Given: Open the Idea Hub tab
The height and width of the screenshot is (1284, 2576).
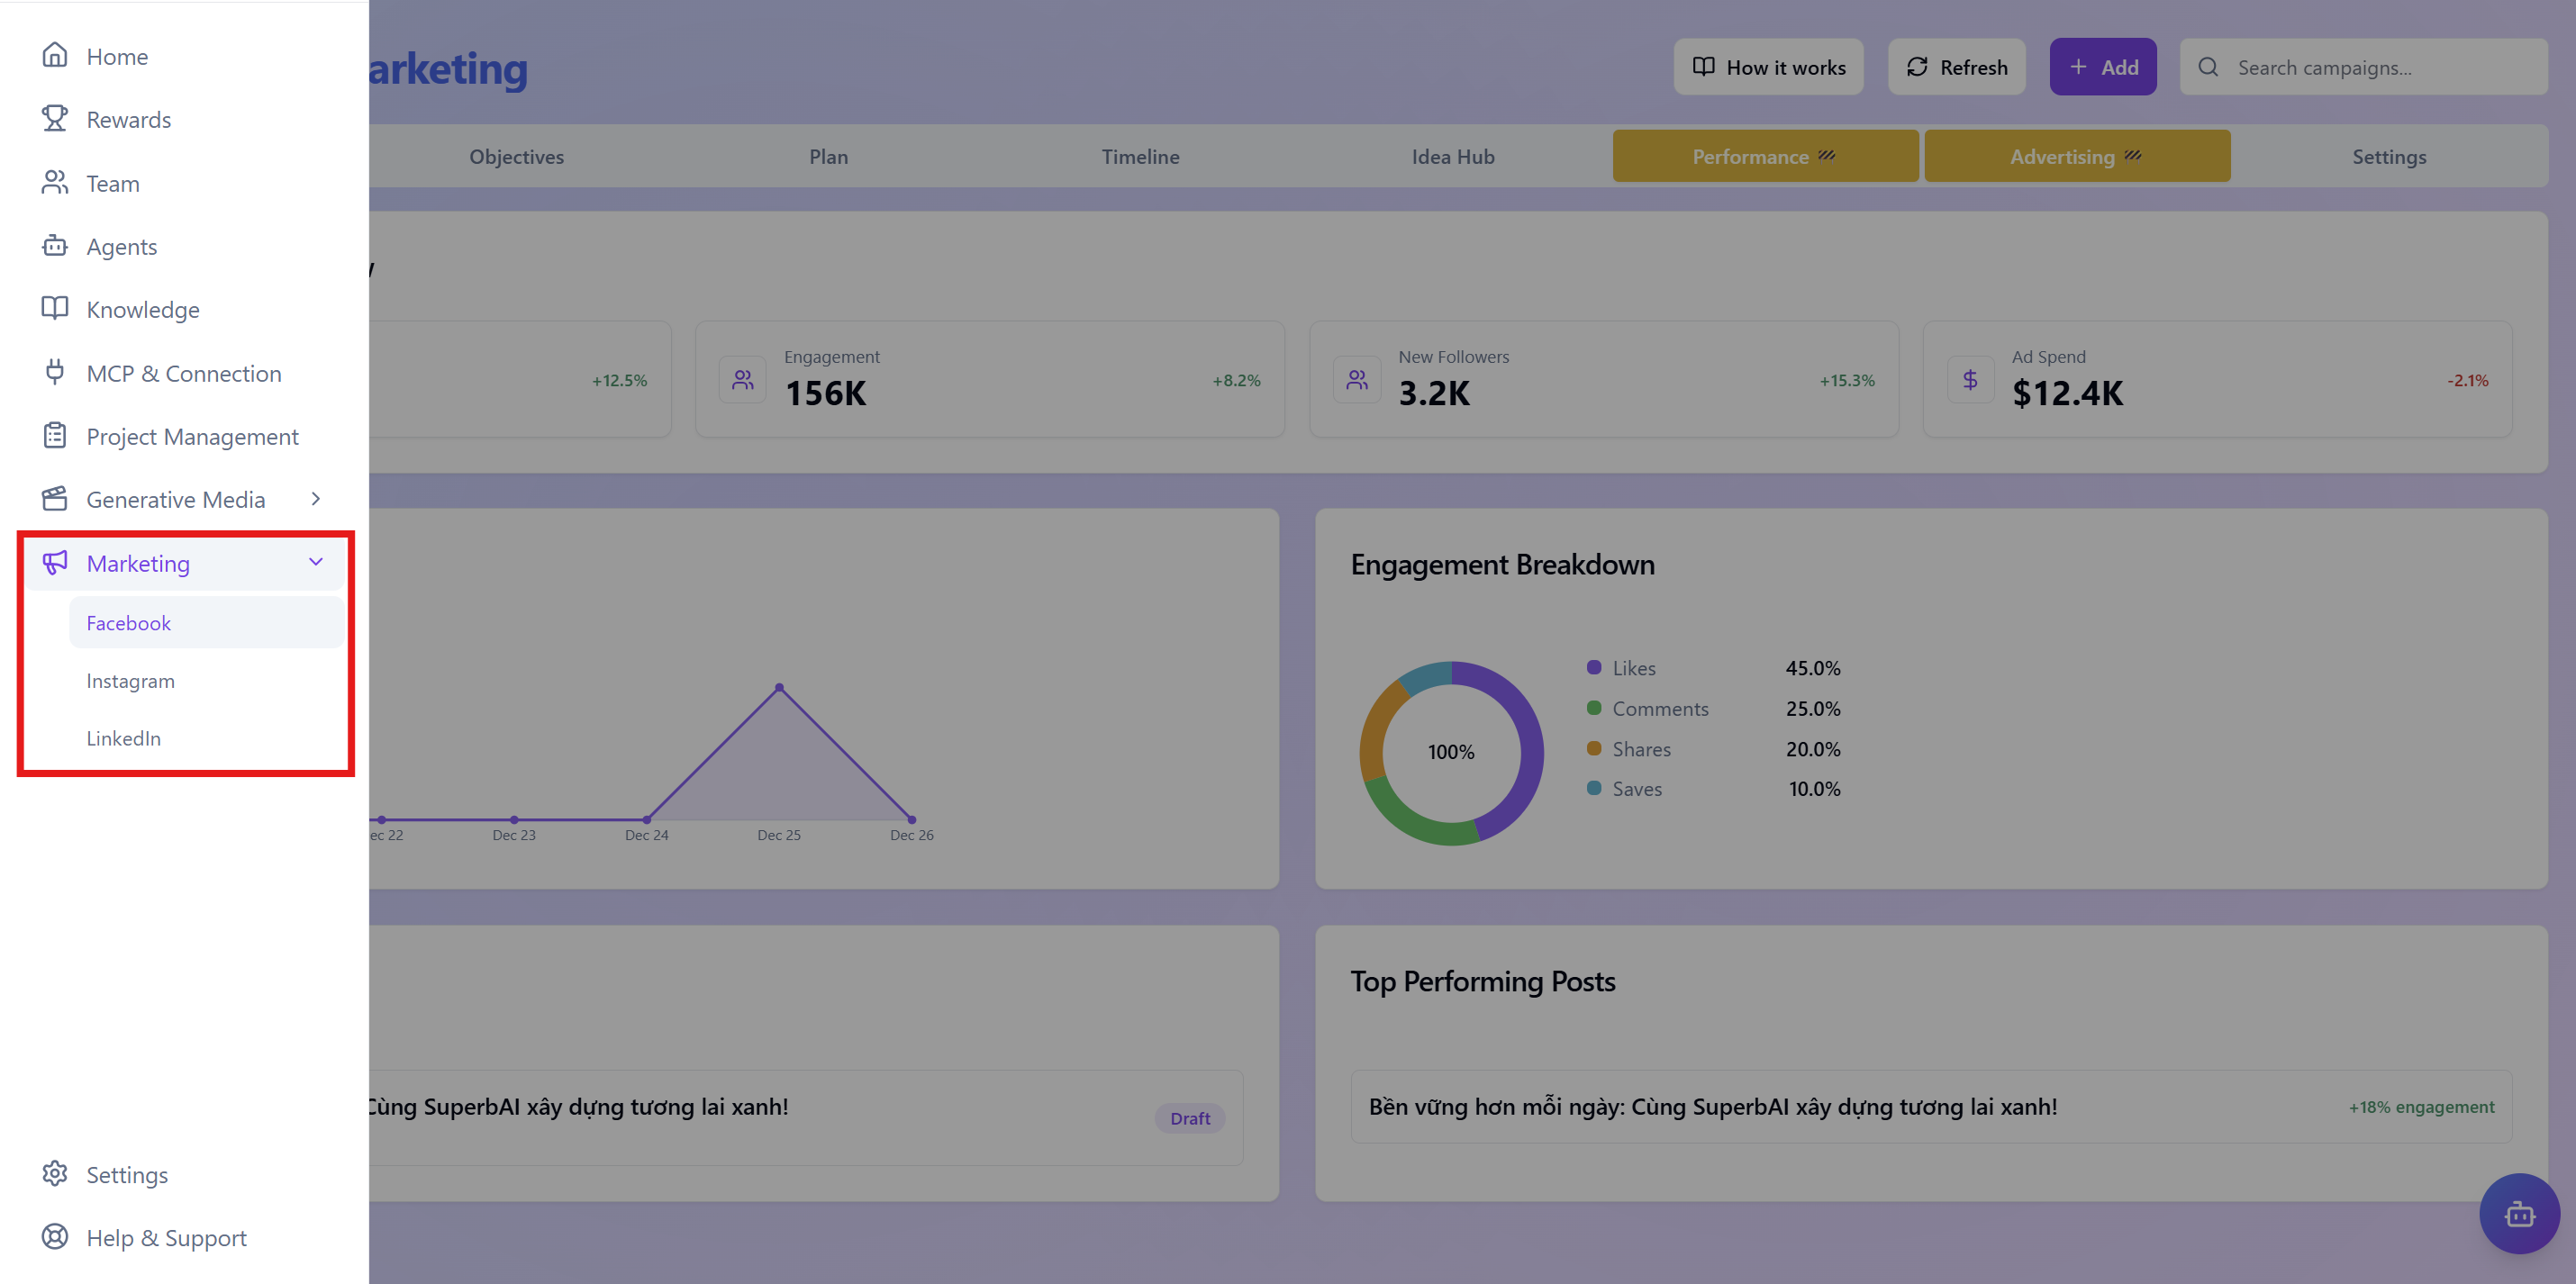Looking at the screenshot, I should pyautogui.click(x=1452, y=156).
